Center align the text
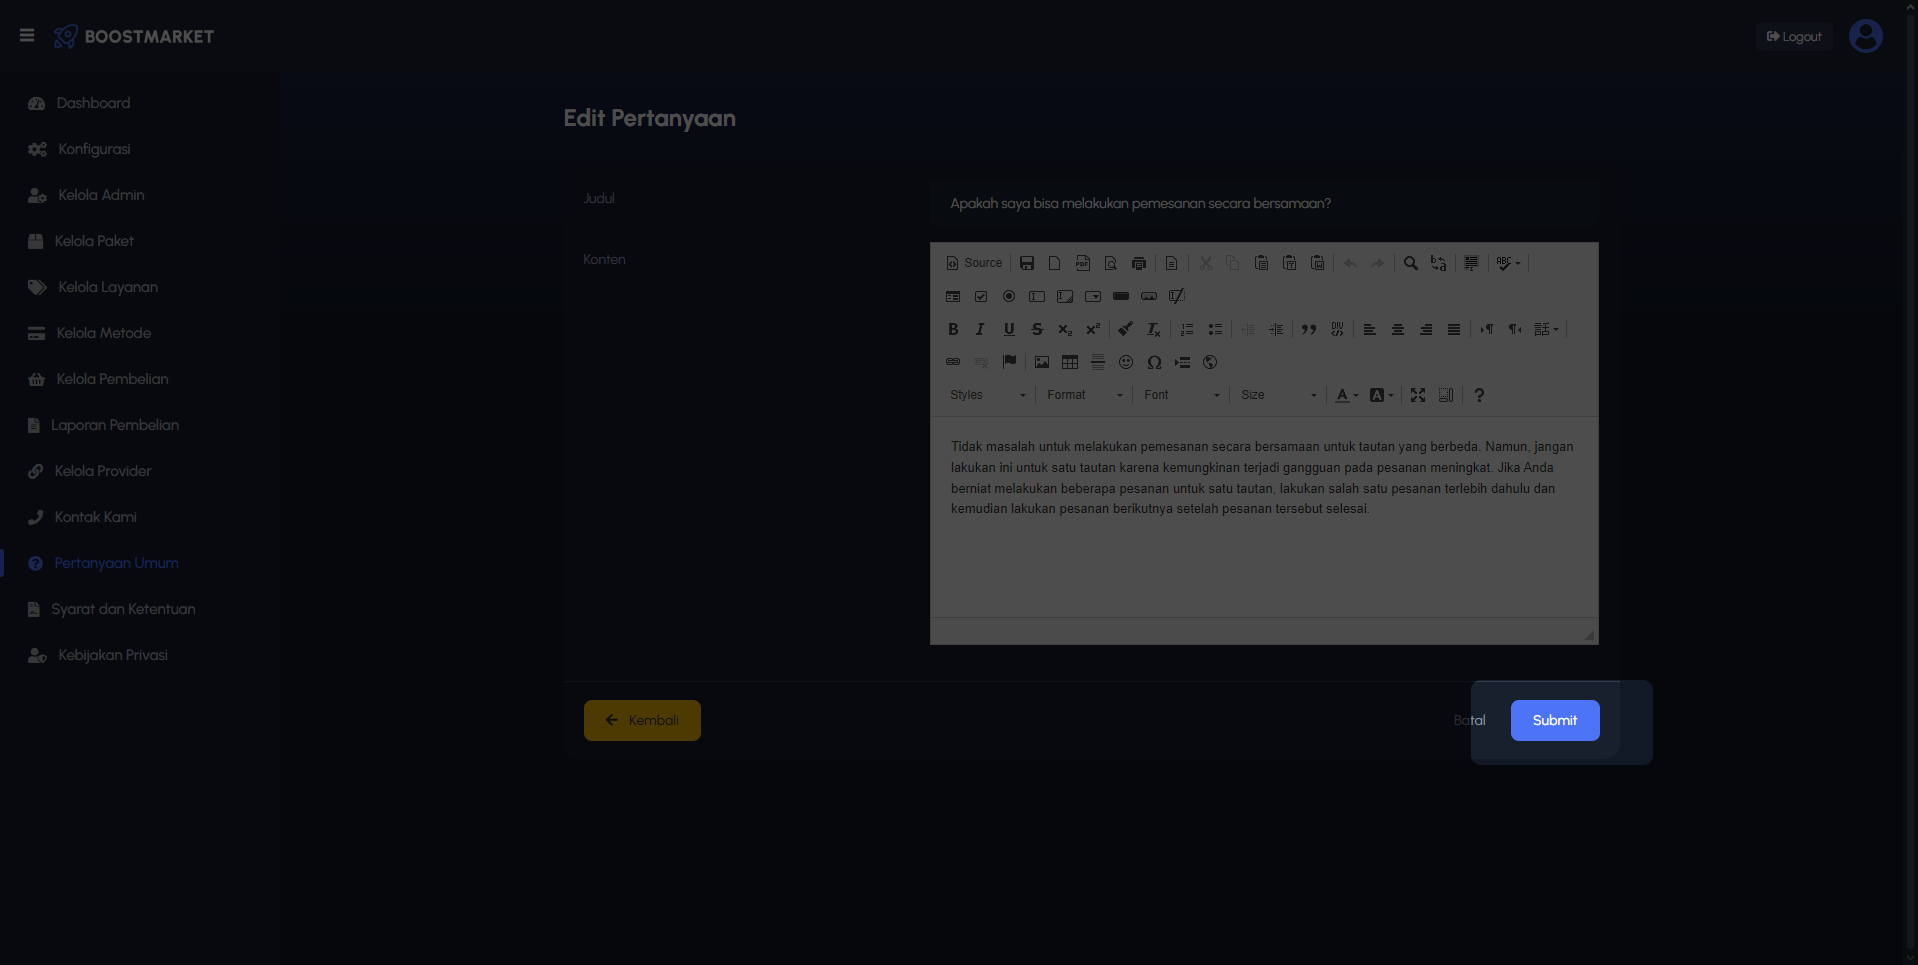Viewport: 1918px width, 965px height. click(x=1398, y=329)
